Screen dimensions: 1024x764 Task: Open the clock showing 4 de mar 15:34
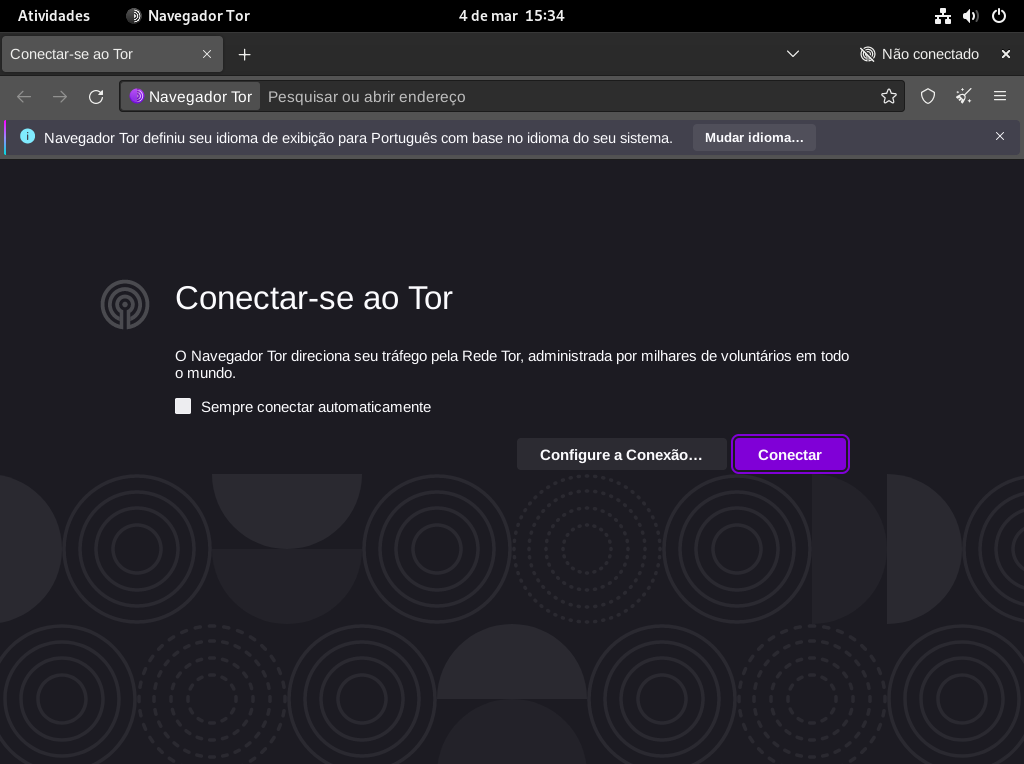(511, 16)
